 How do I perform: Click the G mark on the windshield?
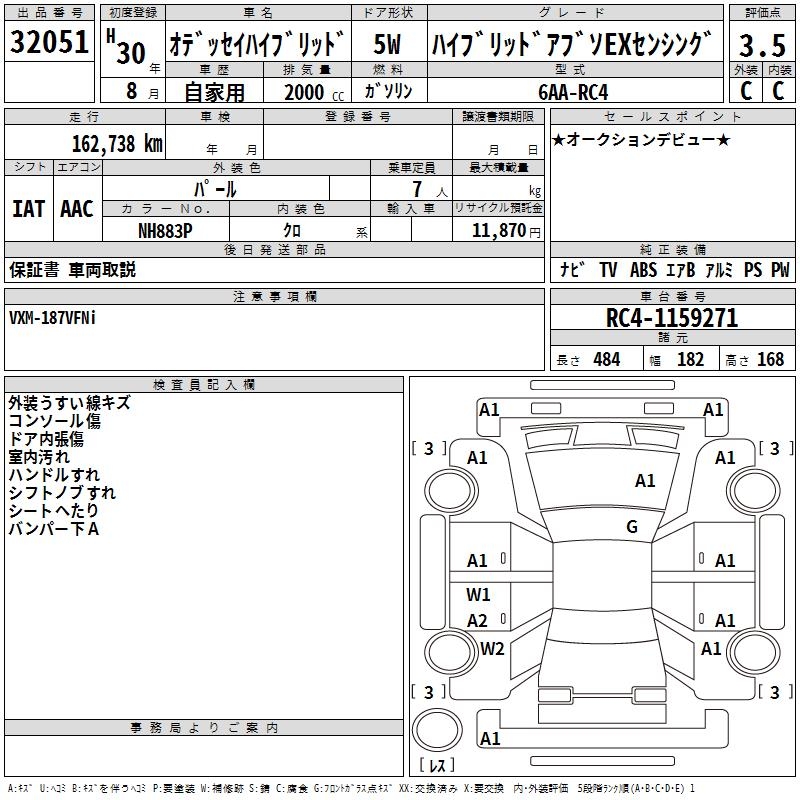click(x=631, y=527)
